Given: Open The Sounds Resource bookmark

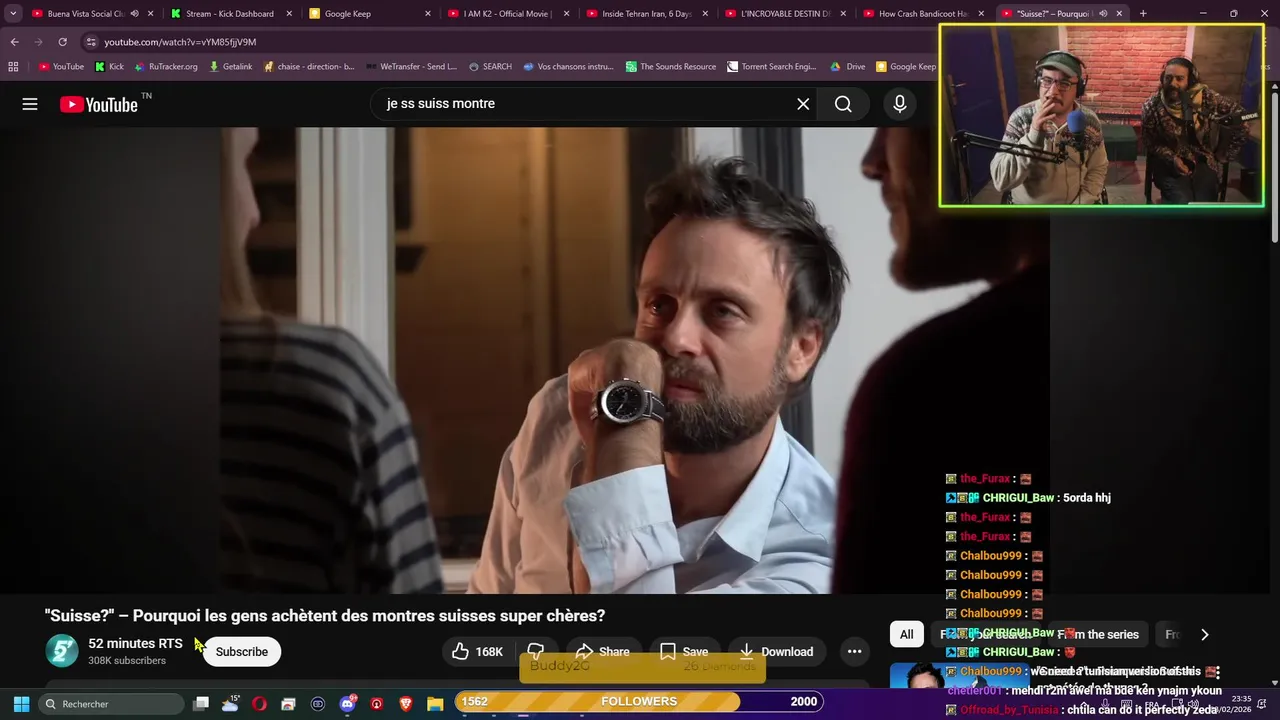Looking at the screenshot, I should click(670, 67).
